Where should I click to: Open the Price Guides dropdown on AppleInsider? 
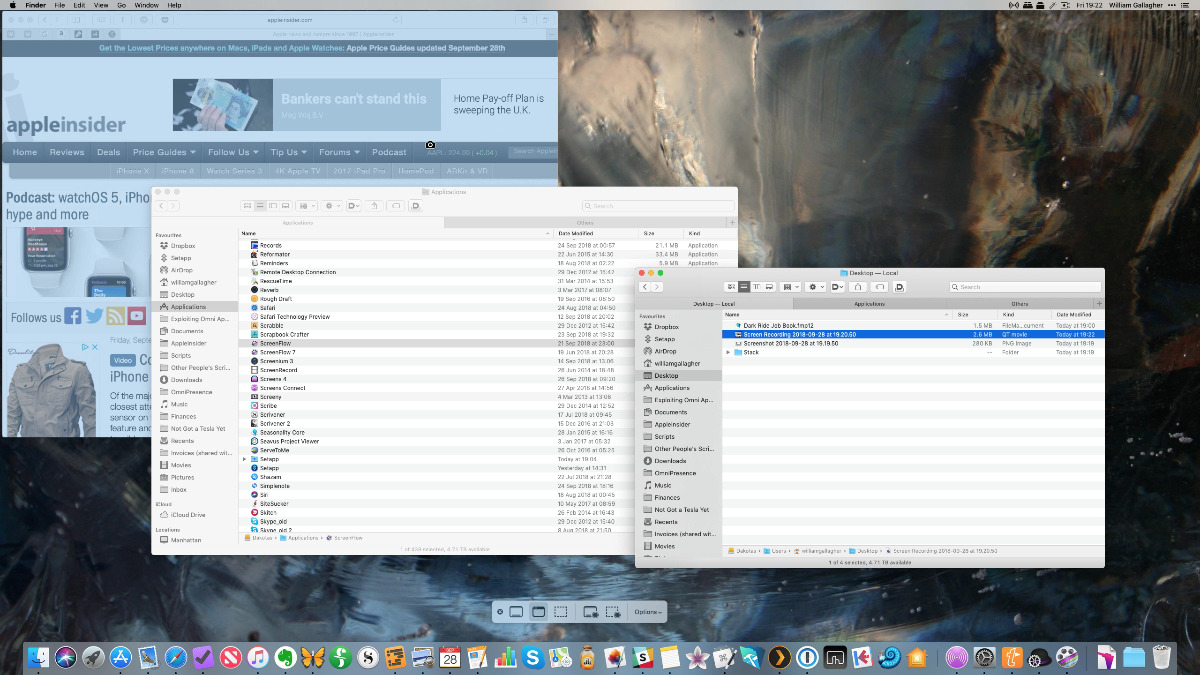pos(164,152)
